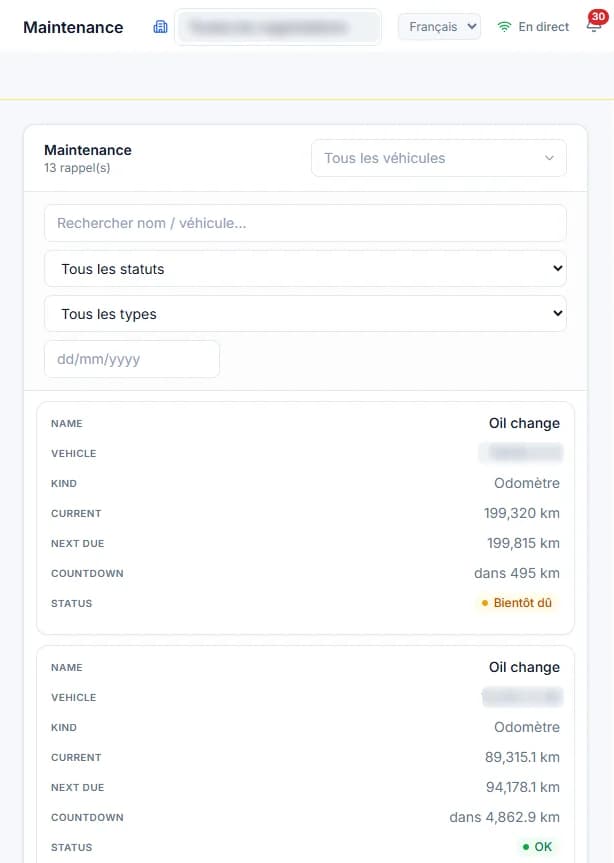Open the Français language dropdown

click(439, 26)
